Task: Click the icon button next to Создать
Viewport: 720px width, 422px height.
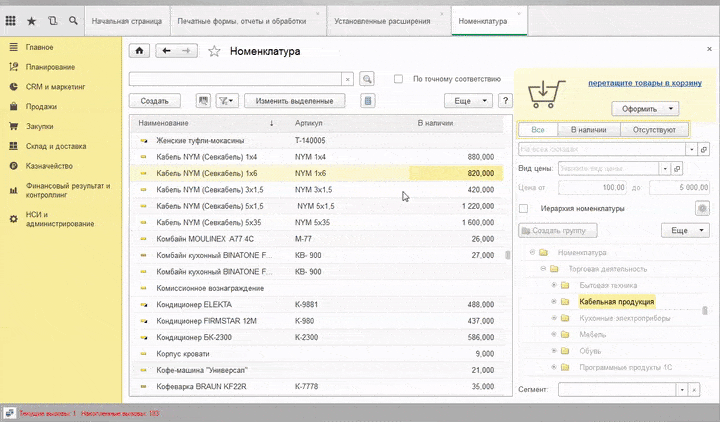Action: click(203, 101)
